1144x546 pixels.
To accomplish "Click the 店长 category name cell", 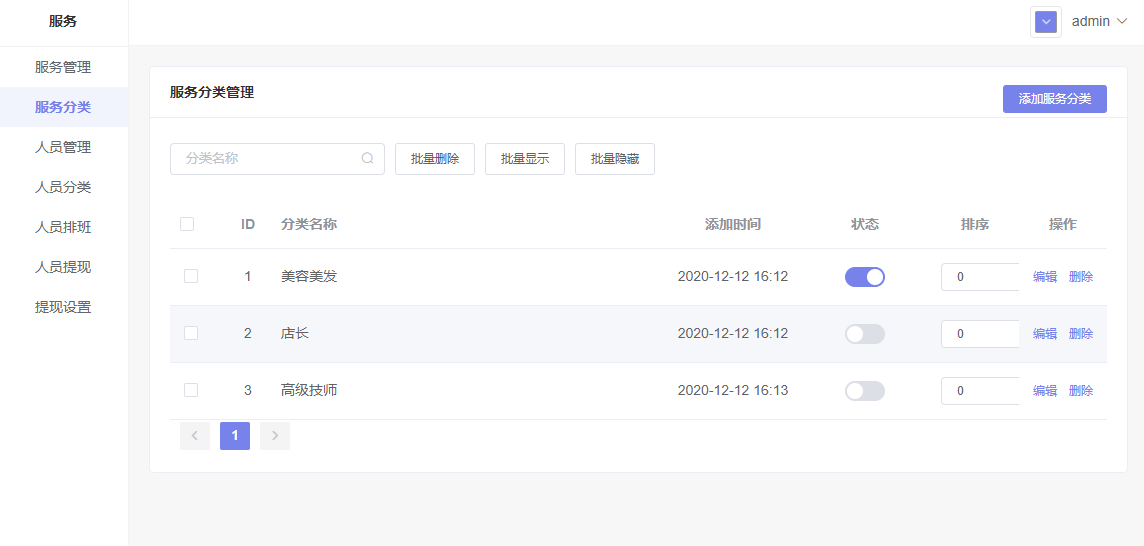I will pyautogui.click(x=295, y=334).
